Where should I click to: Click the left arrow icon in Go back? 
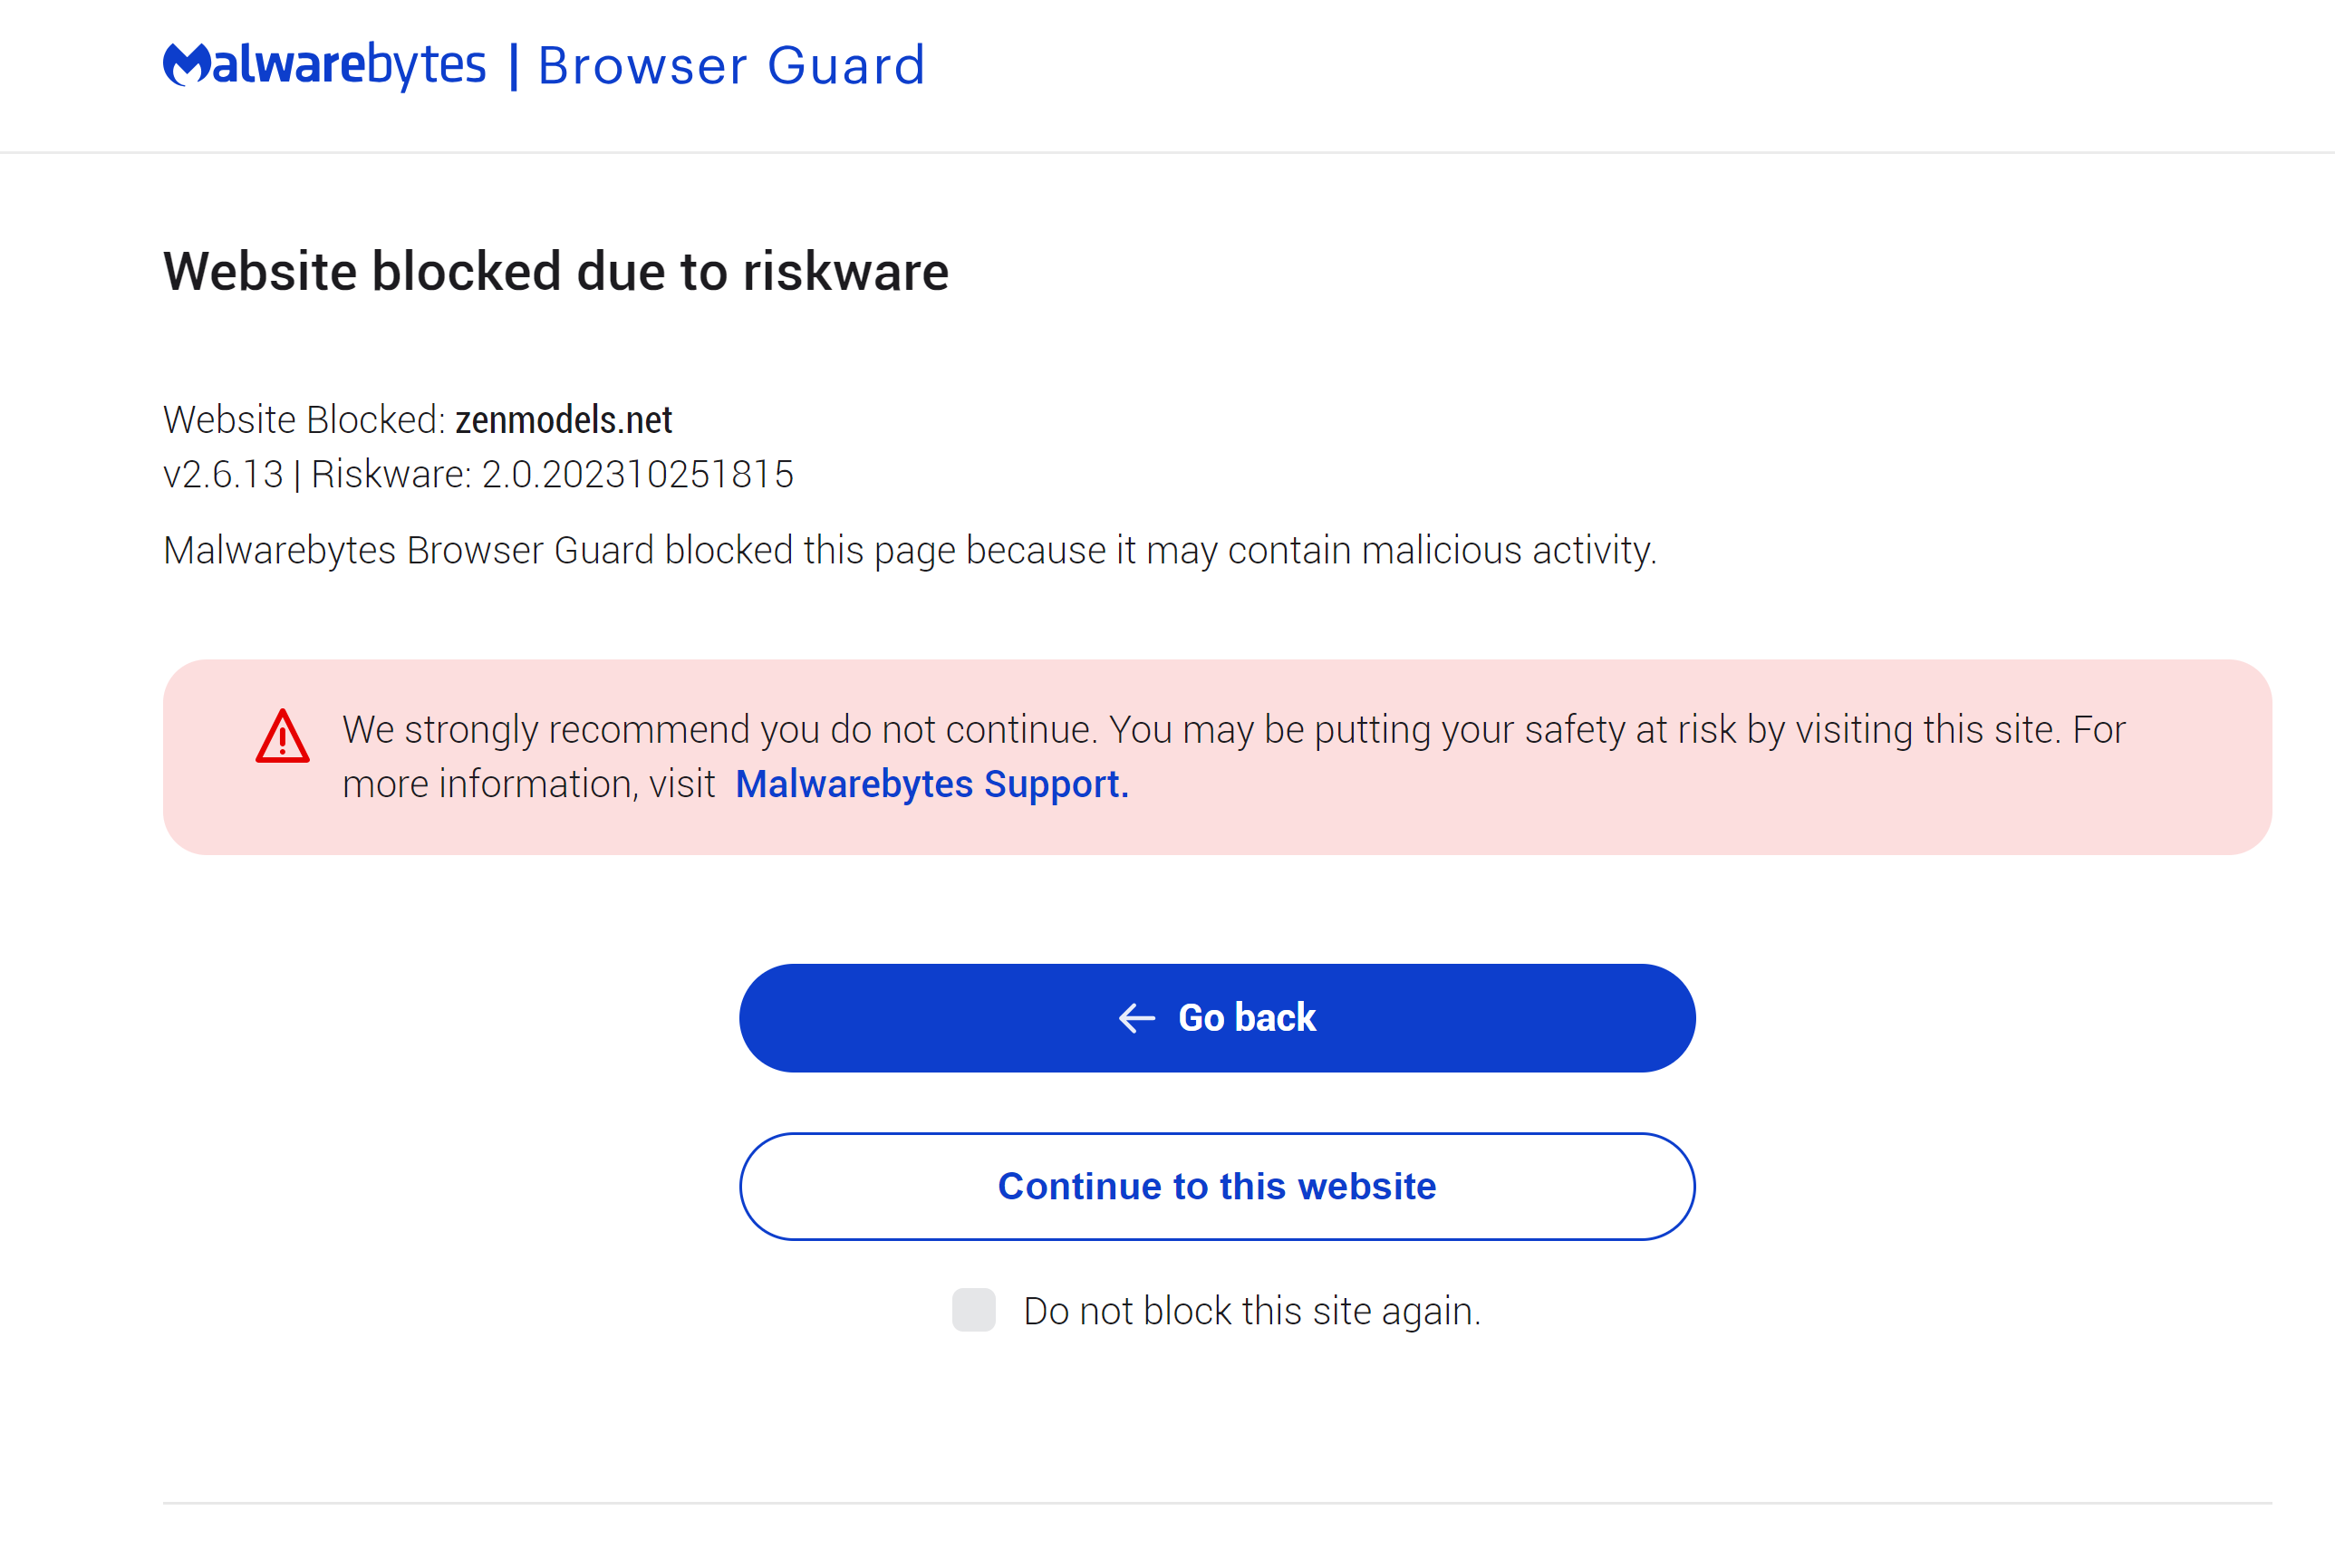(x=1136, y=1018)
